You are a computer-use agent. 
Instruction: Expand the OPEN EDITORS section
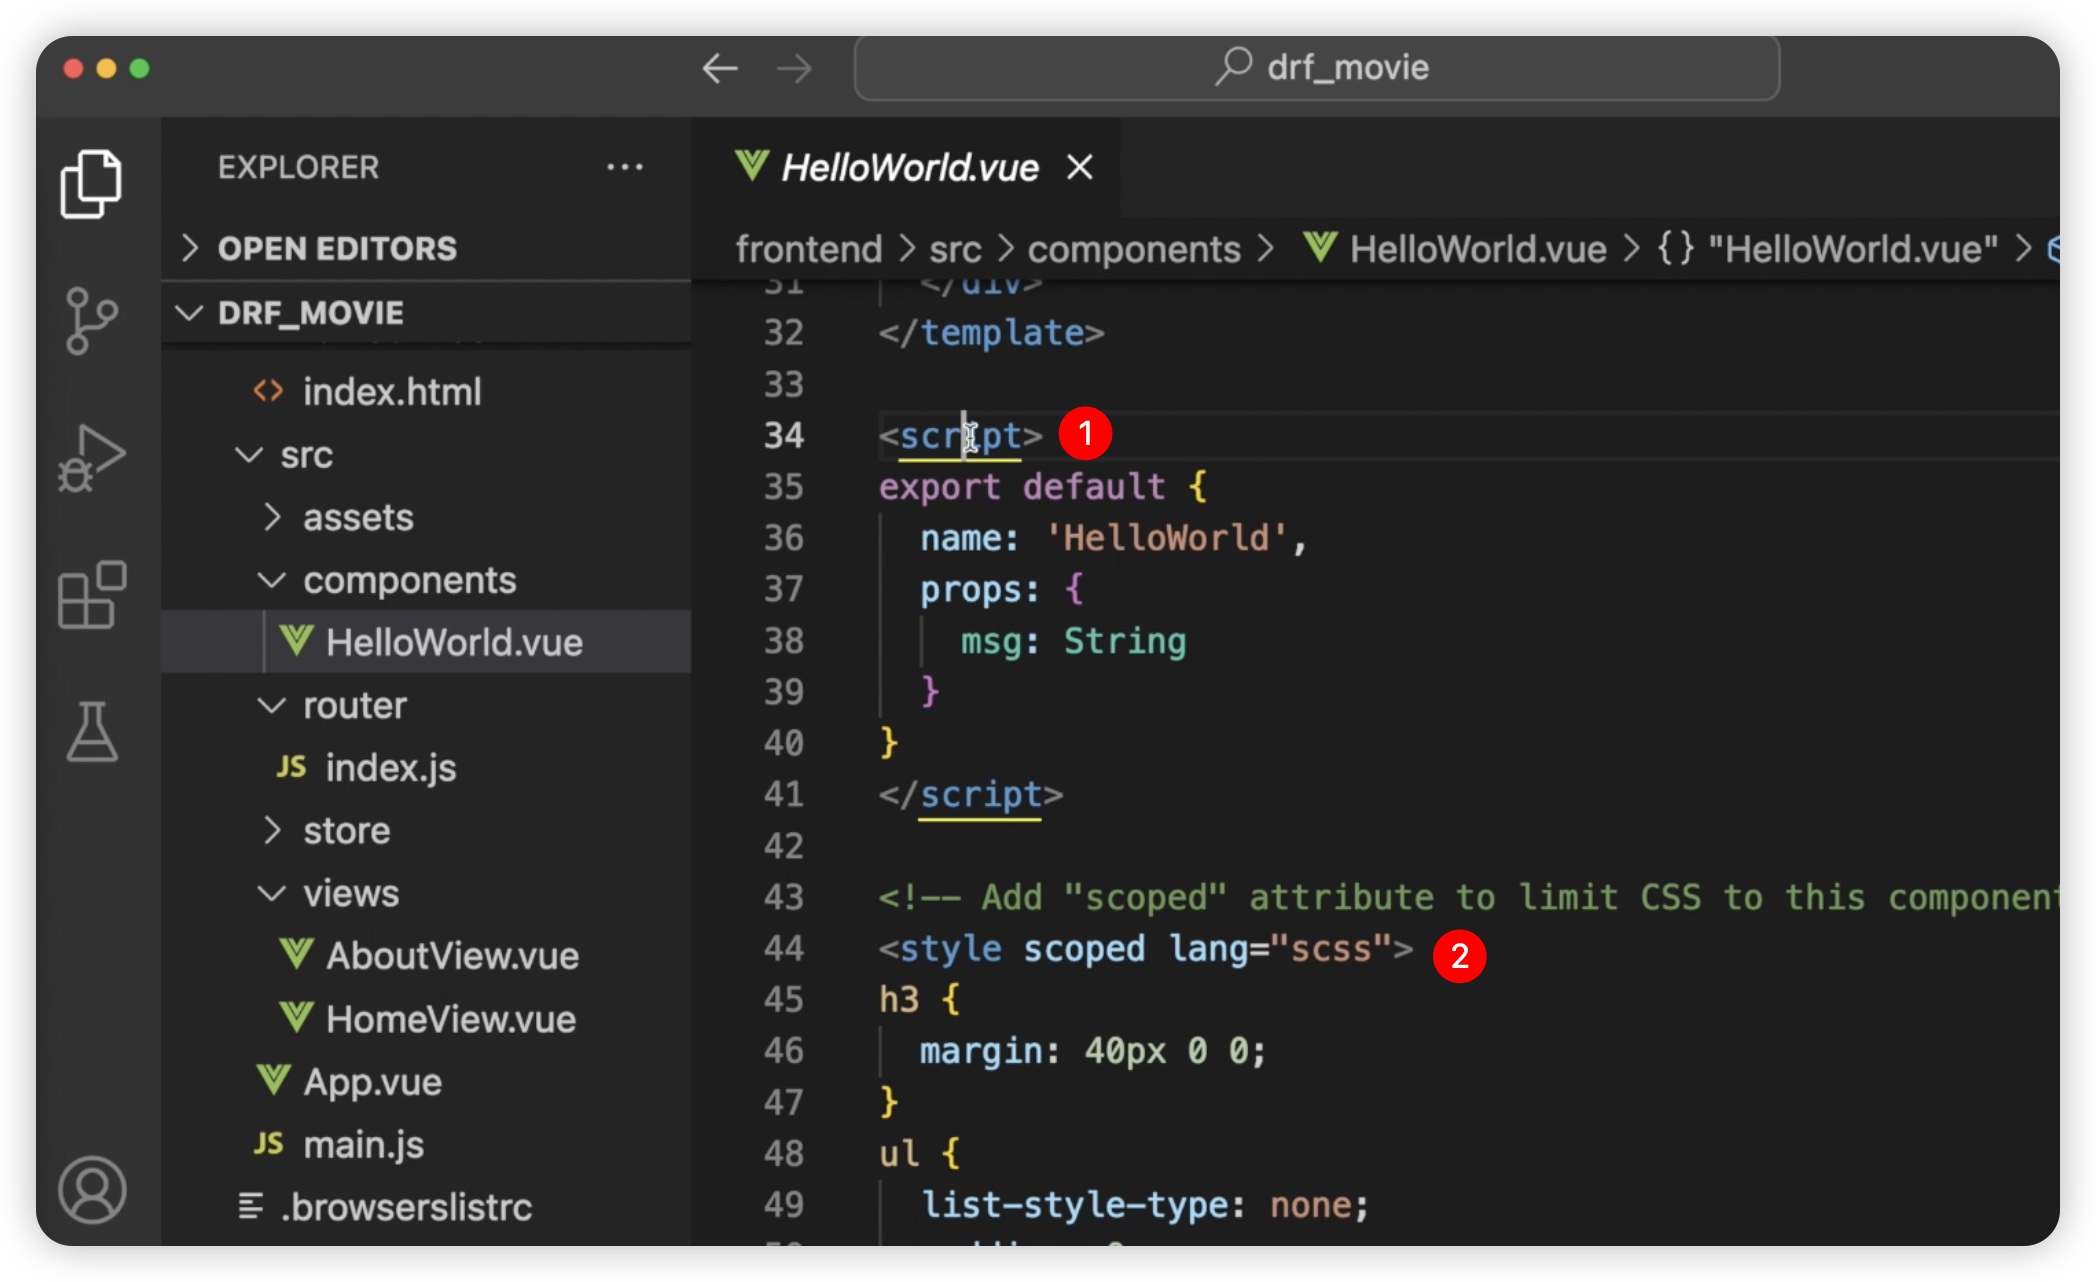click(426, 248)
